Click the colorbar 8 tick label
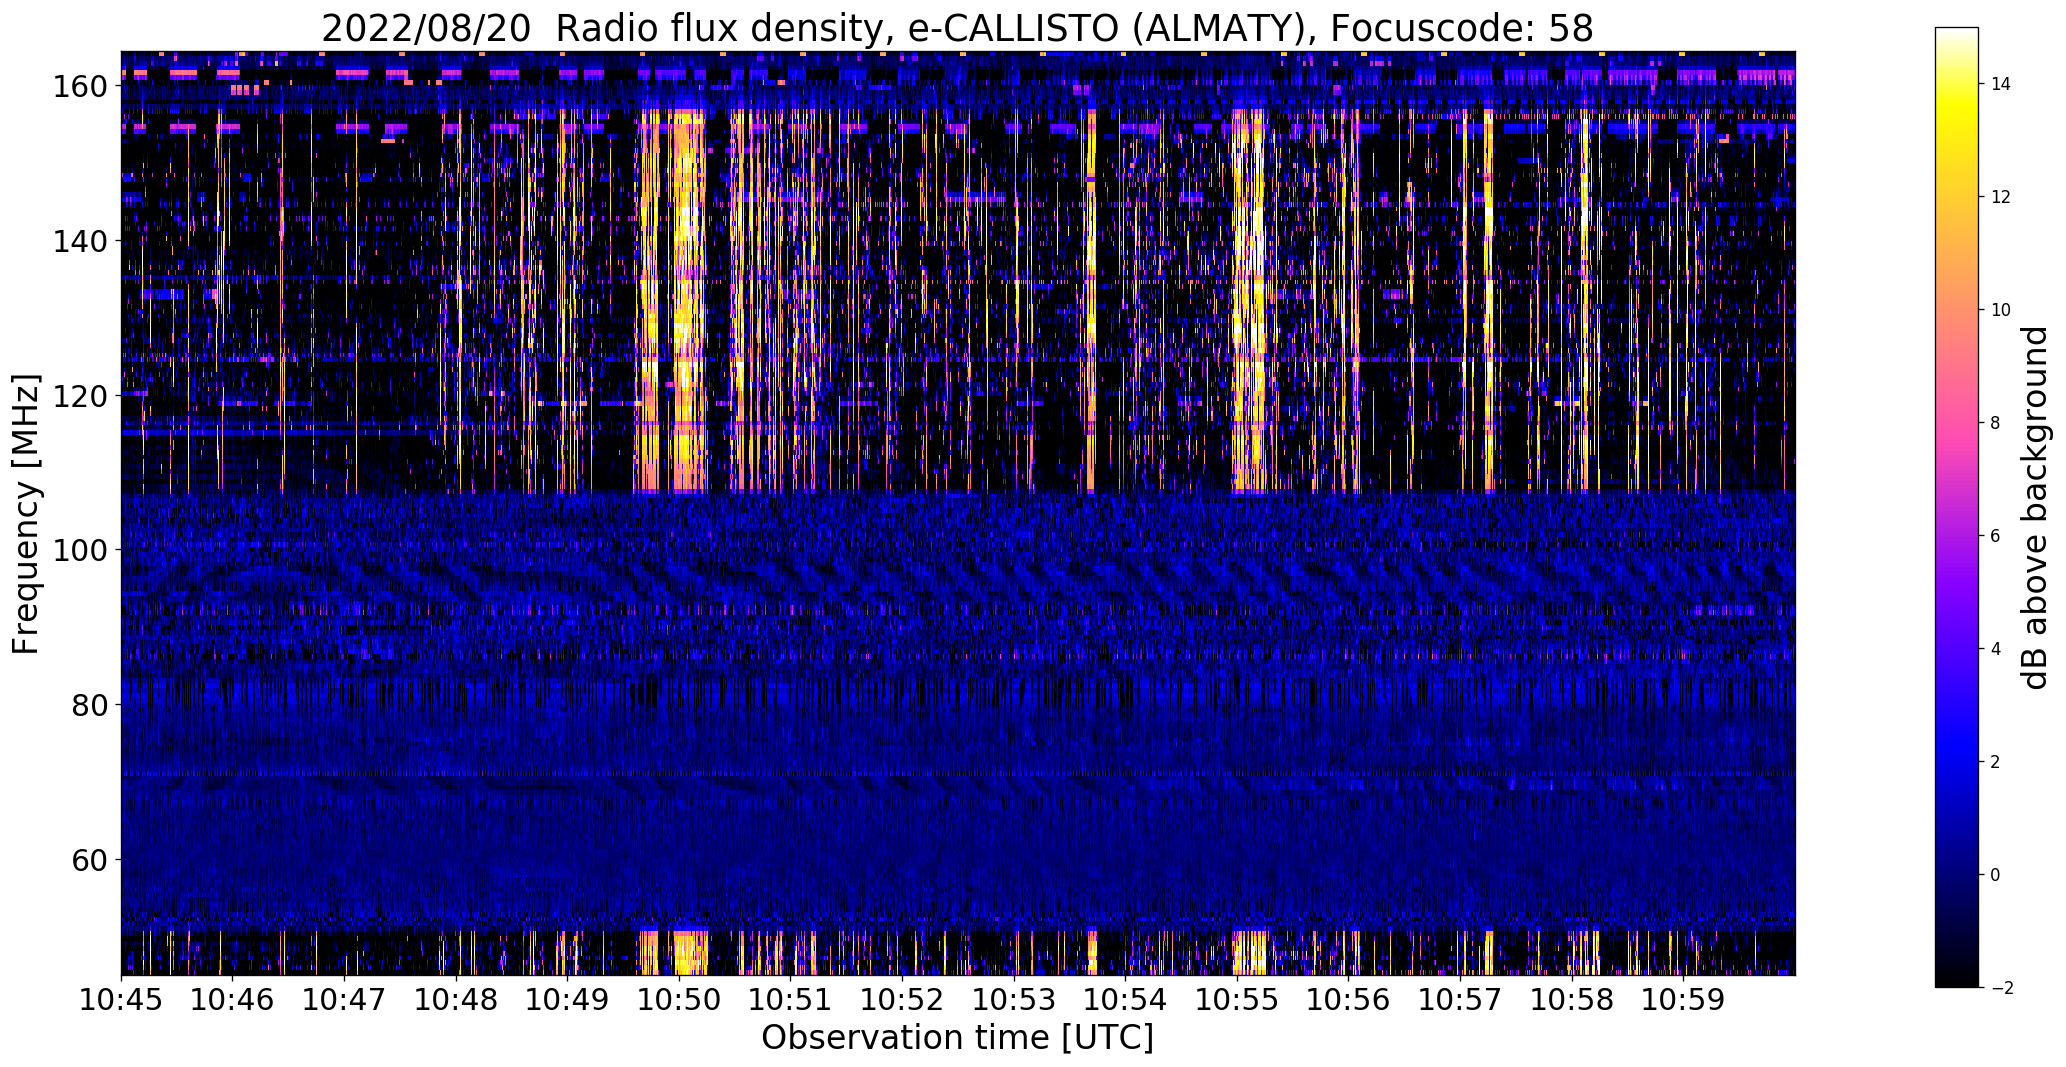 tap(1996, 423)
